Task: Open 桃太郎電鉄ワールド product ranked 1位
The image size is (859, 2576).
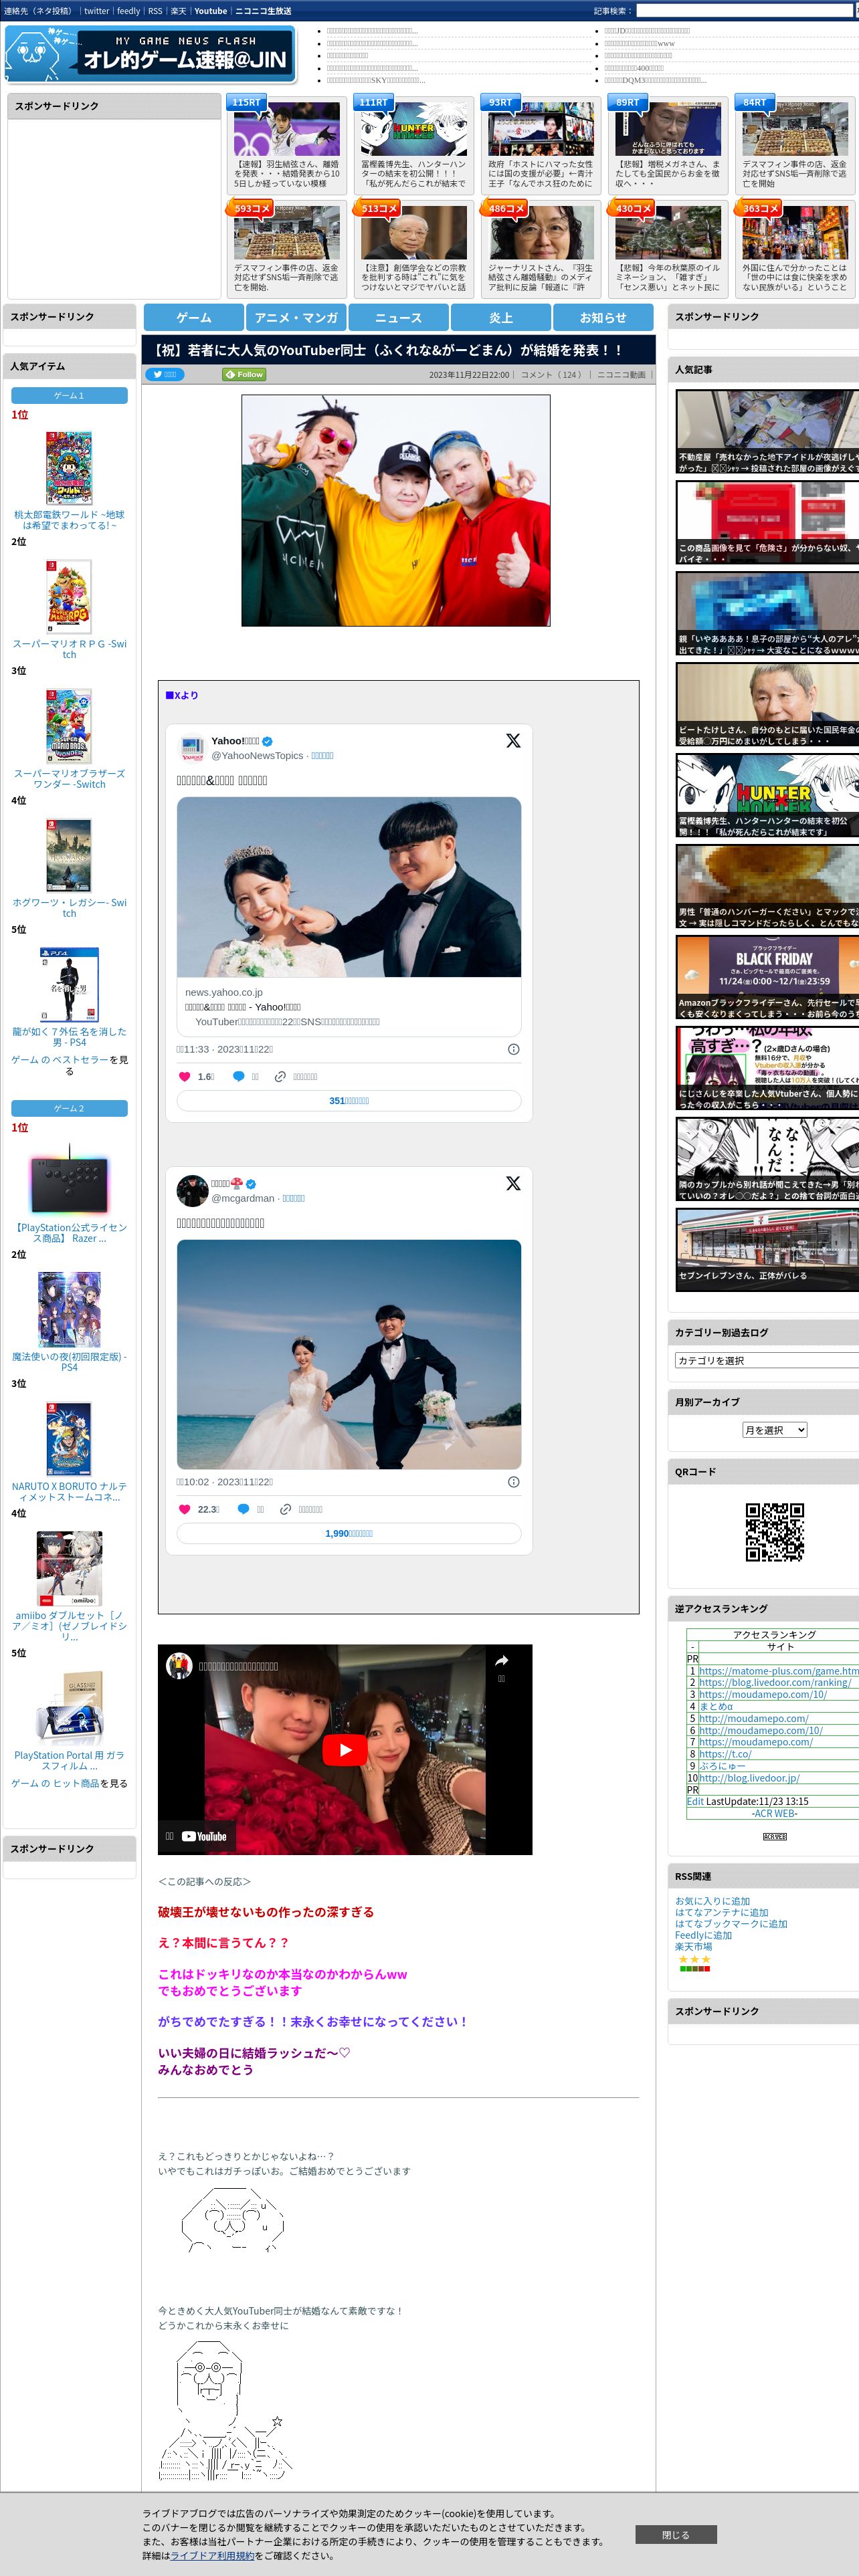Action: 69,520
